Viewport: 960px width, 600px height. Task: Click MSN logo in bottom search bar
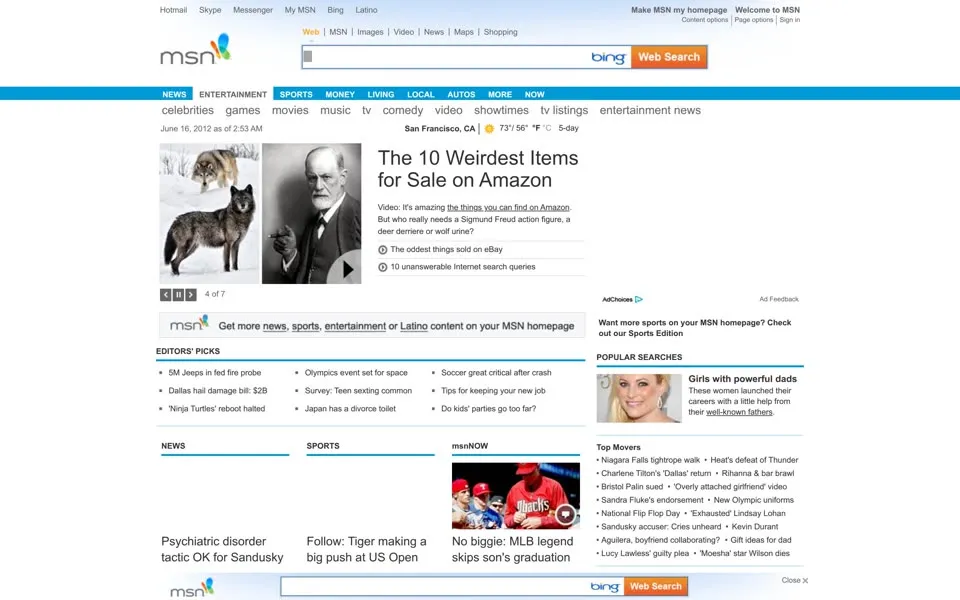192,588
